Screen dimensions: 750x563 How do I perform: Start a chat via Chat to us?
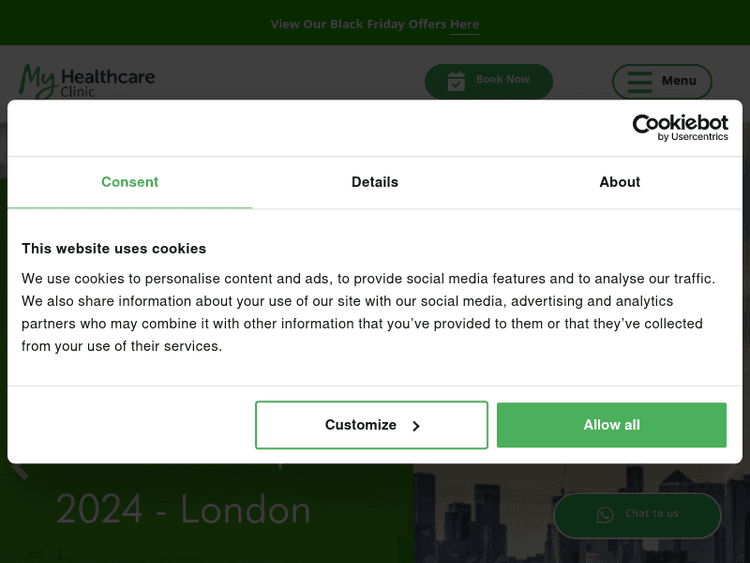point(637,515)
